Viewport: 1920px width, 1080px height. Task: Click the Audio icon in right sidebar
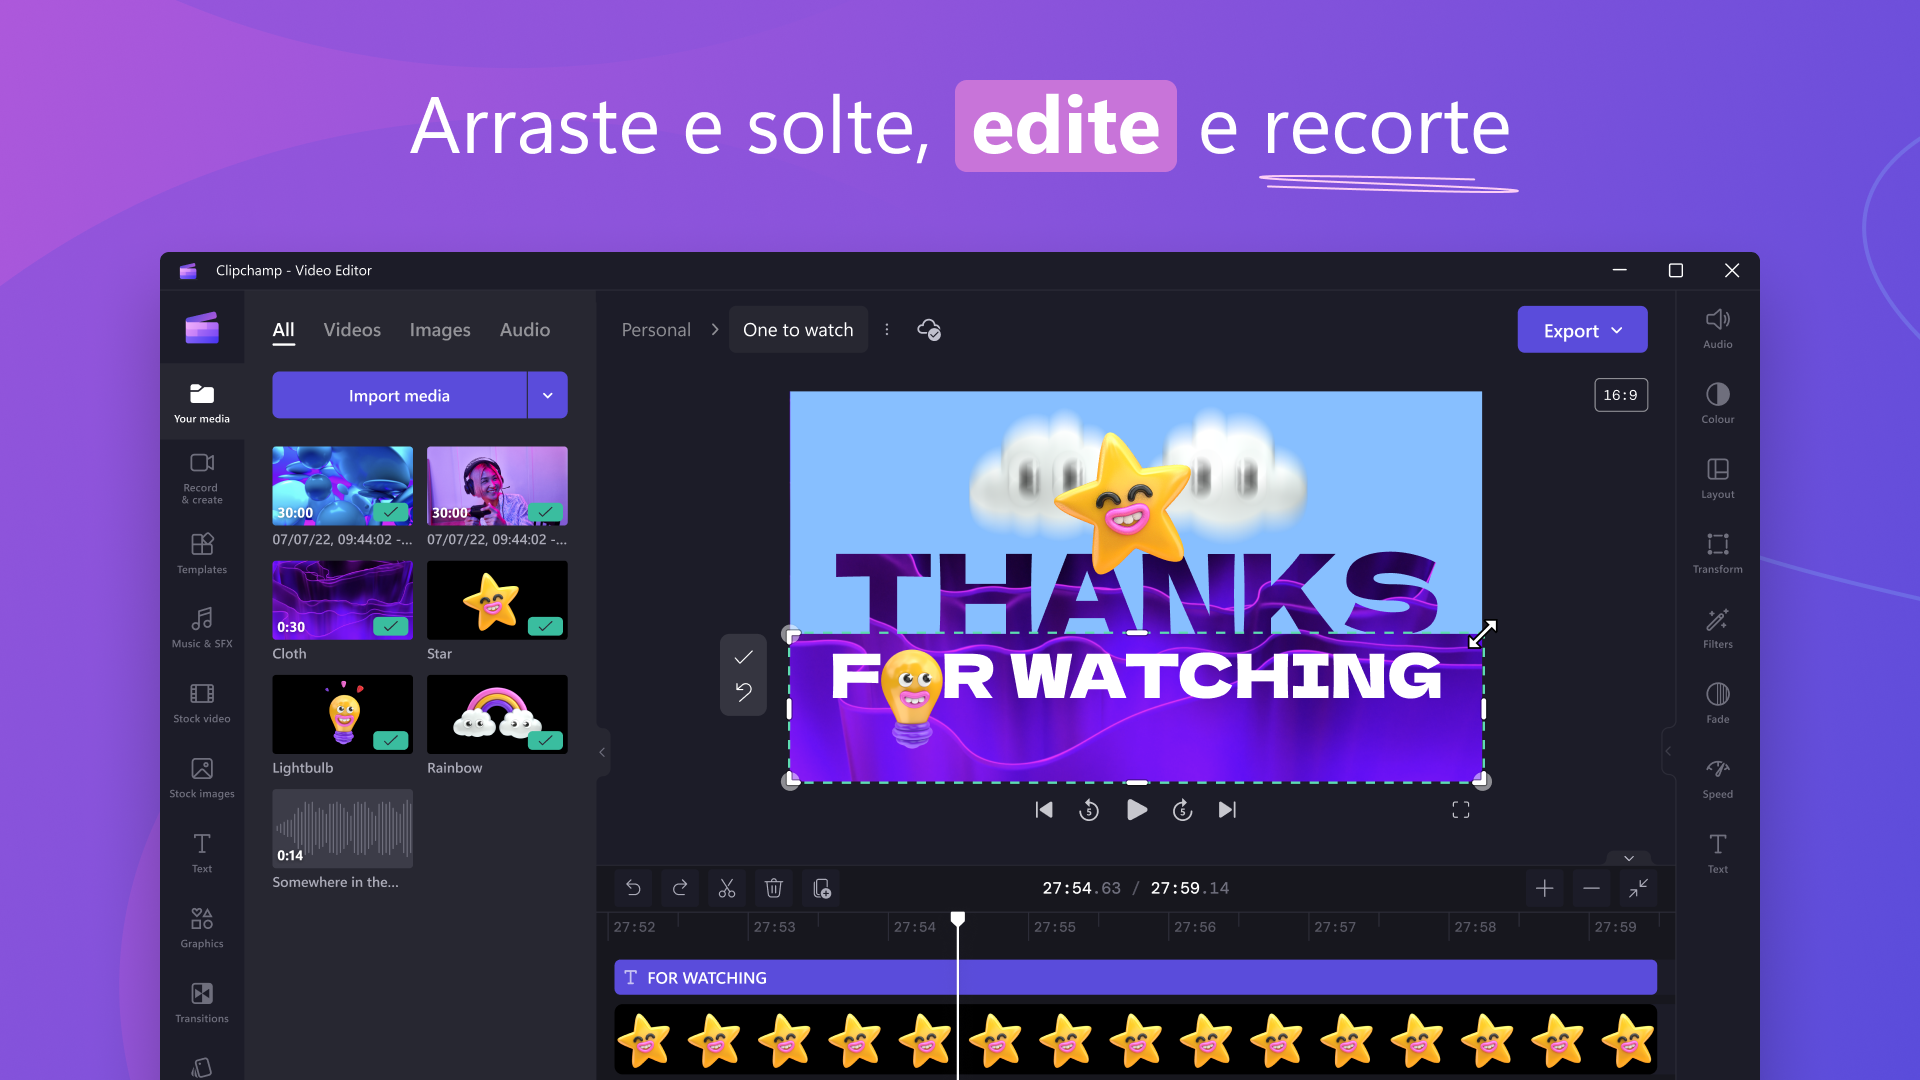coord(1718,327)
